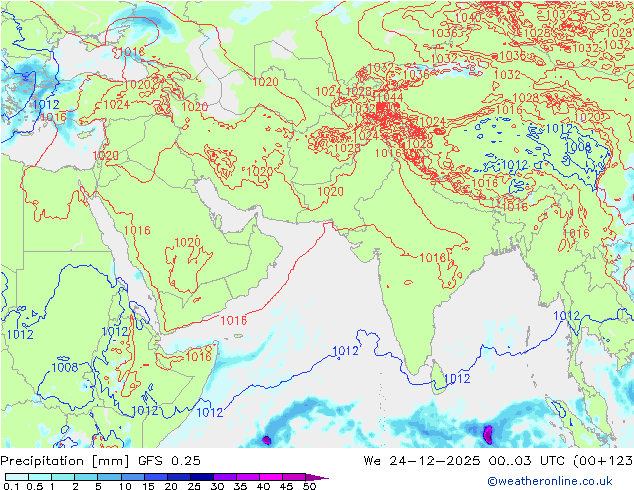The width and height of the screenshot is (634, 490).
Task: Click the red '1016' label over Arabian Sea
Action: (x=233, y=321)
